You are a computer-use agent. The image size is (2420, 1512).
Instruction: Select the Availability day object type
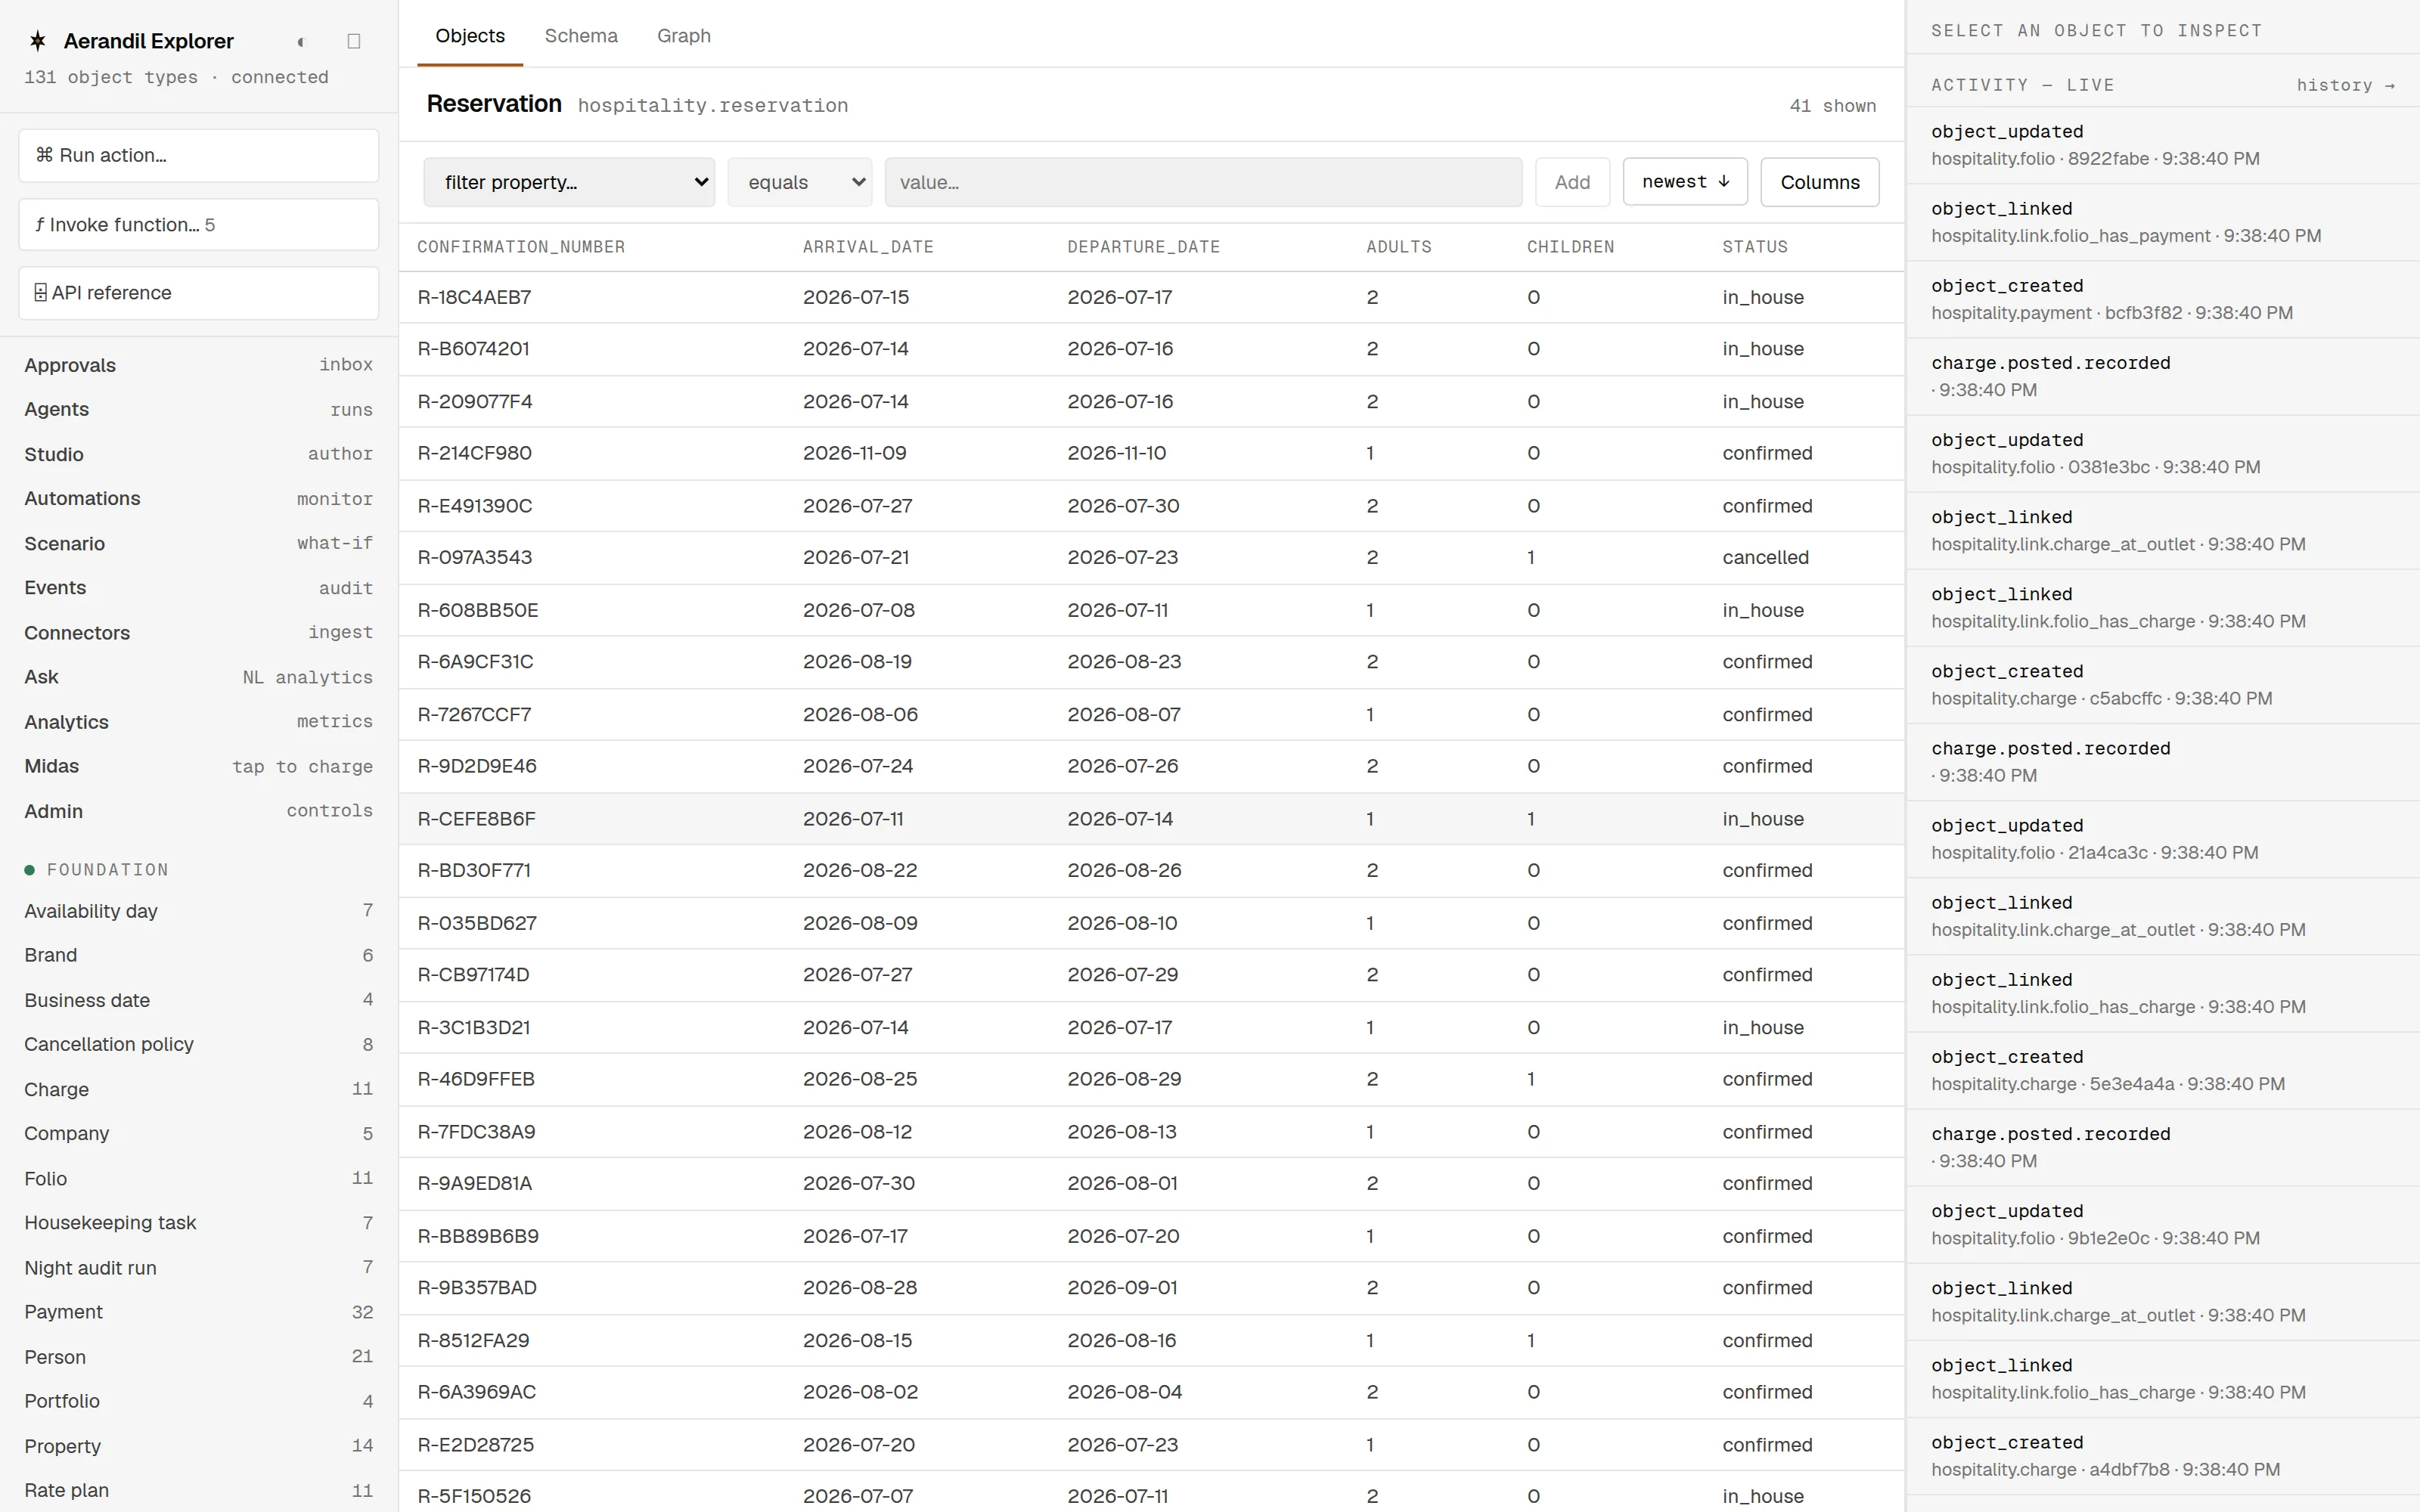click(x=198, y=911)
